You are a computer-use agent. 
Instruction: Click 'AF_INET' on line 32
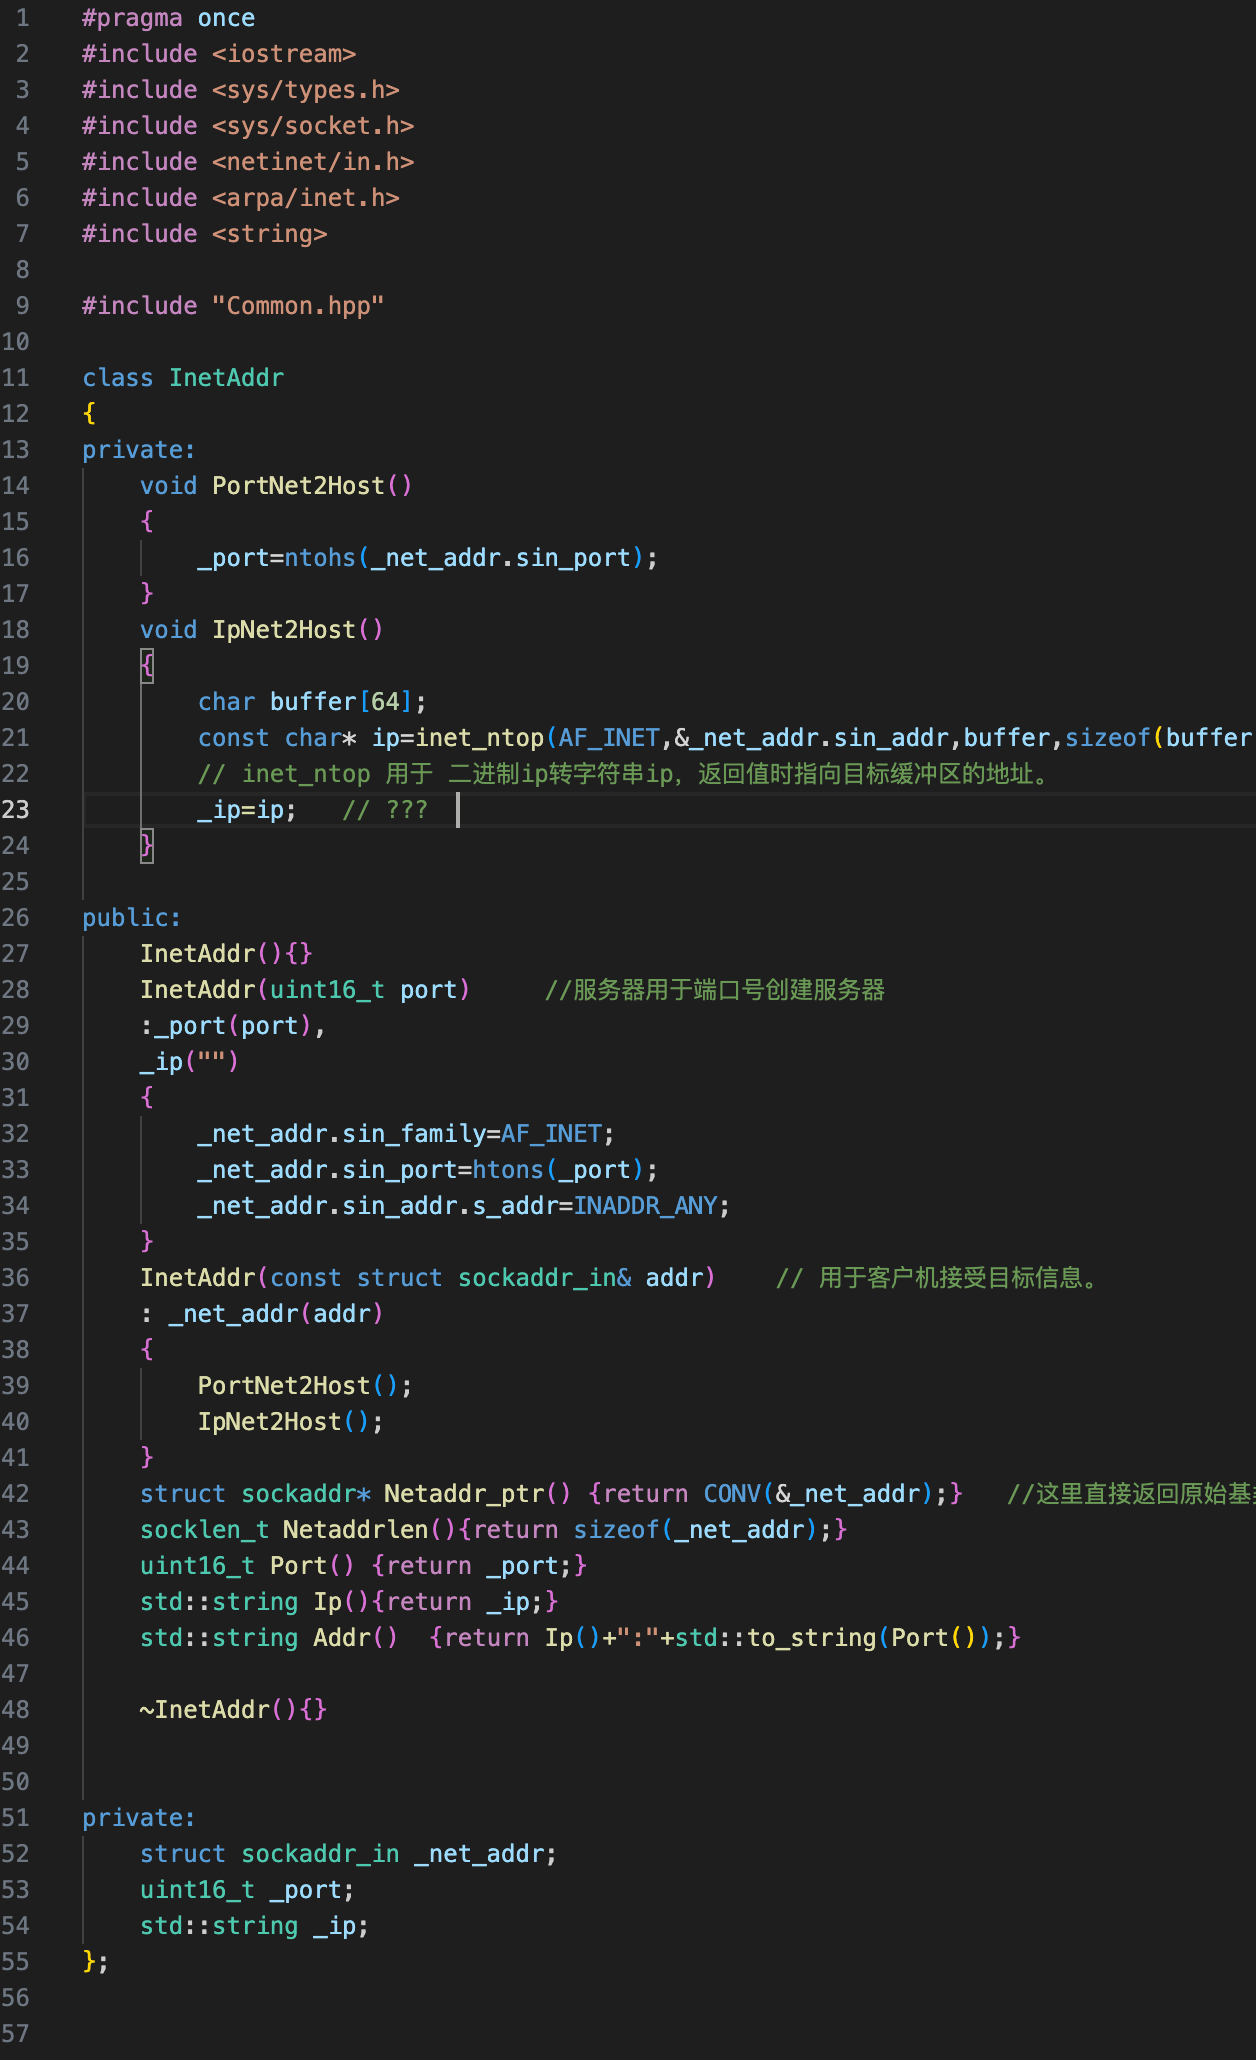coord(552,1134)
